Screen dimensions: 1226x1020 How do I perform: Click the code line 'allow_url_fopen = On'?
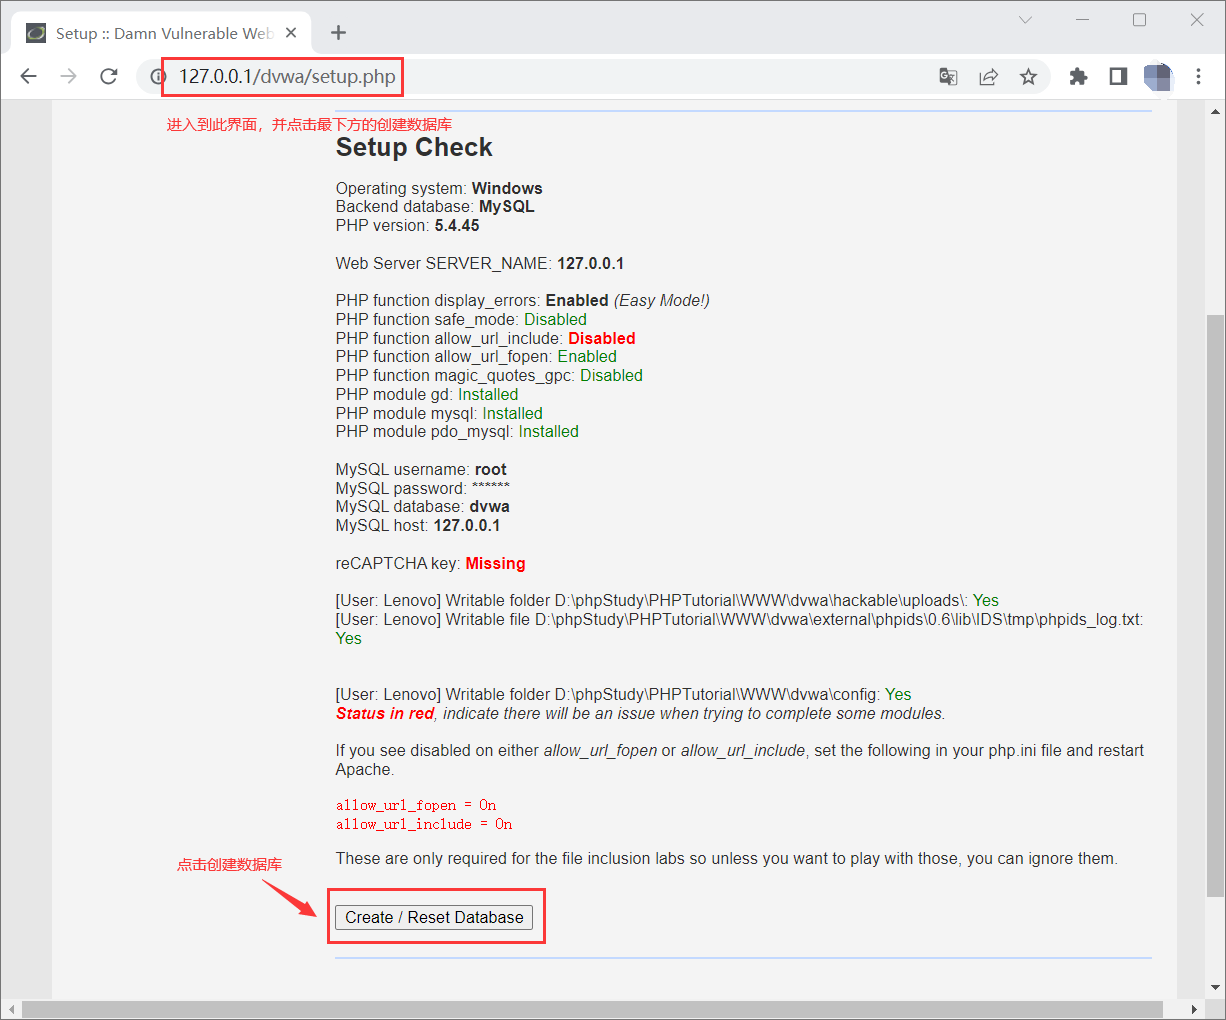click(x=416, y=805)
